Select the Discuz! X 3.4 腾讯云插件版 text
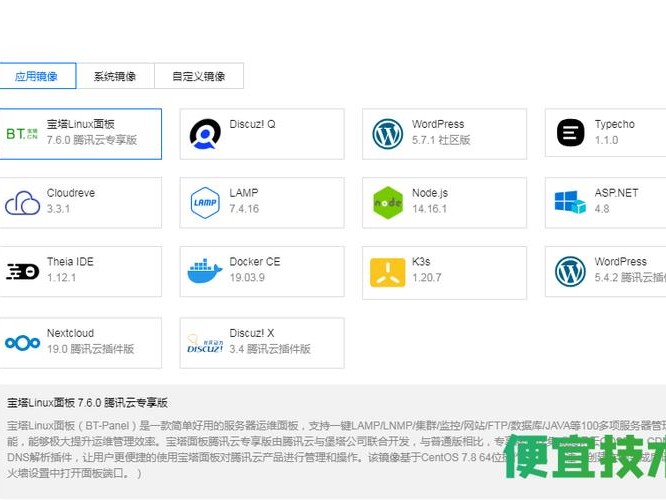Screen dimensions: 666x500 (x=270, y=349)
